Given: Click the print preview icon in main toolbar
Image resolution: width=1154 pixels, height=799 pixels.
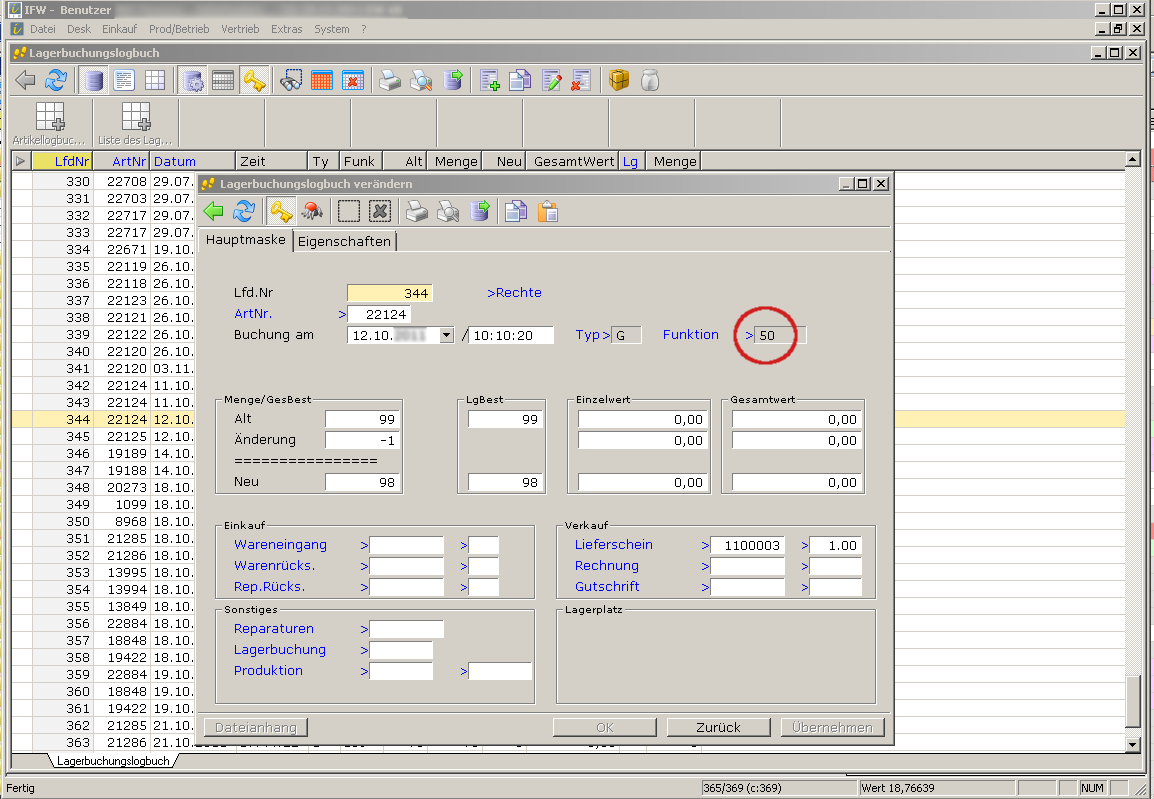Looking at the screenshot, I should pyautogui.click(x=422, y=81).
